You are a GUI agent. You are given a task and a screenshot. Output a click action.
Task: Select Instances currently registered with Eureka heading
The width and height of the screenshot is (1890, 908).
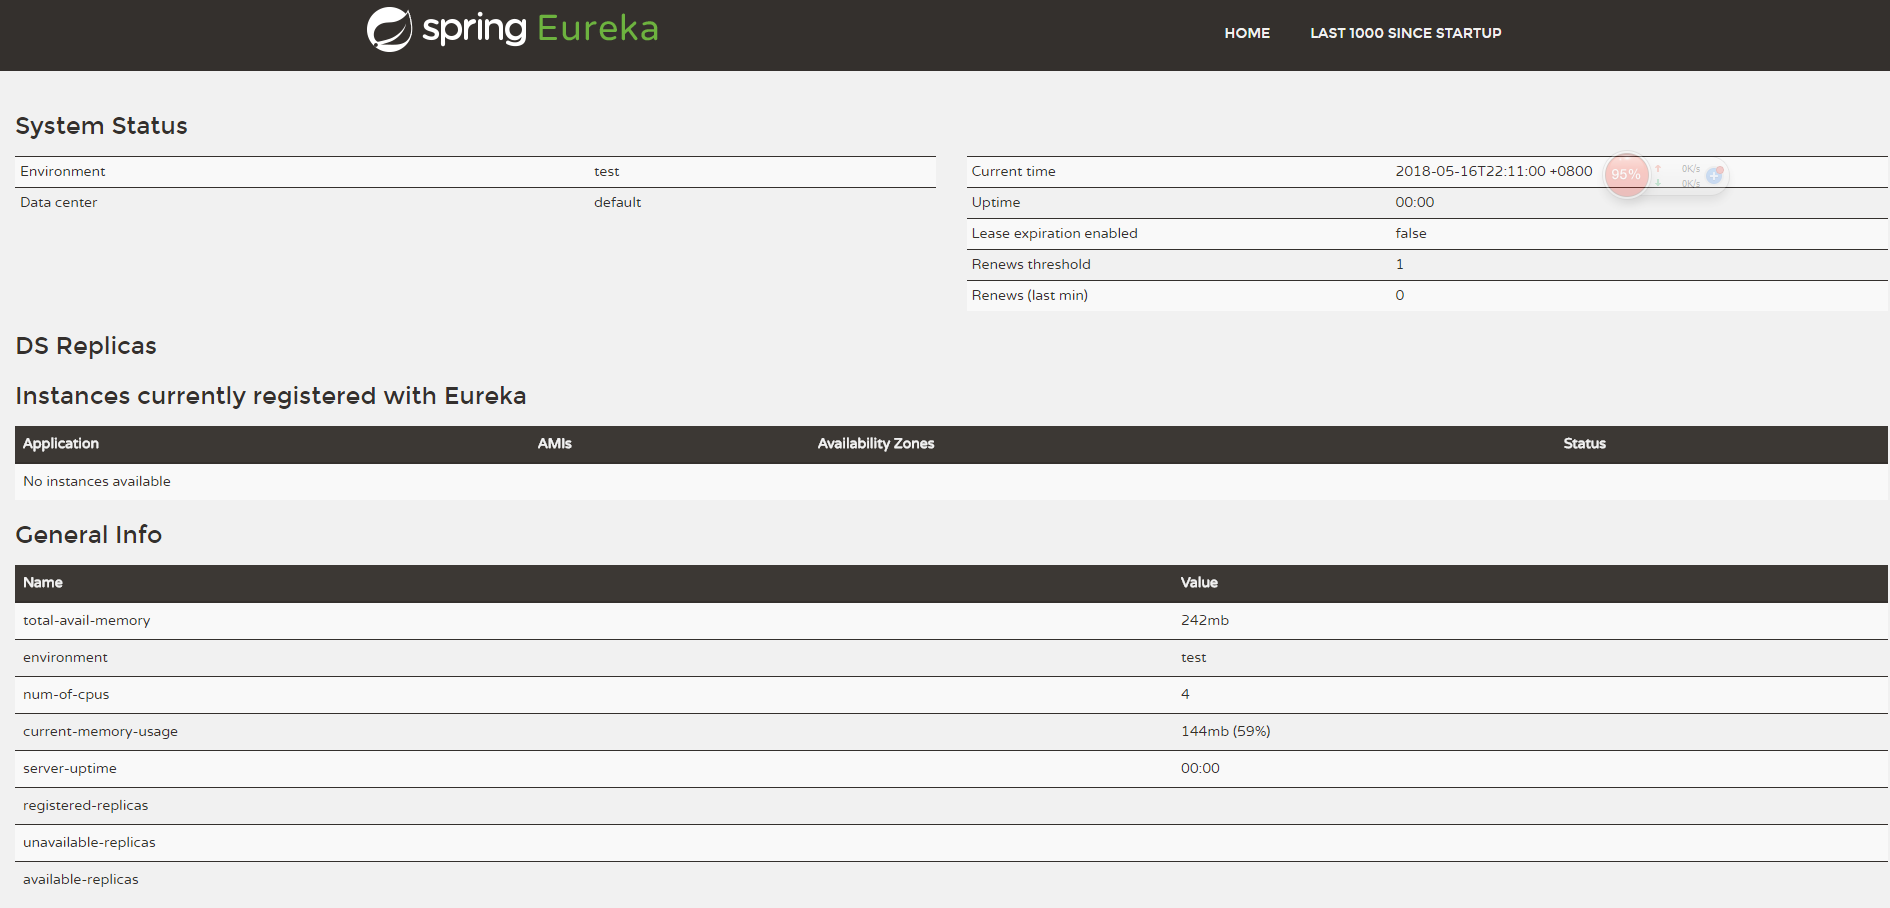[270, 396]
